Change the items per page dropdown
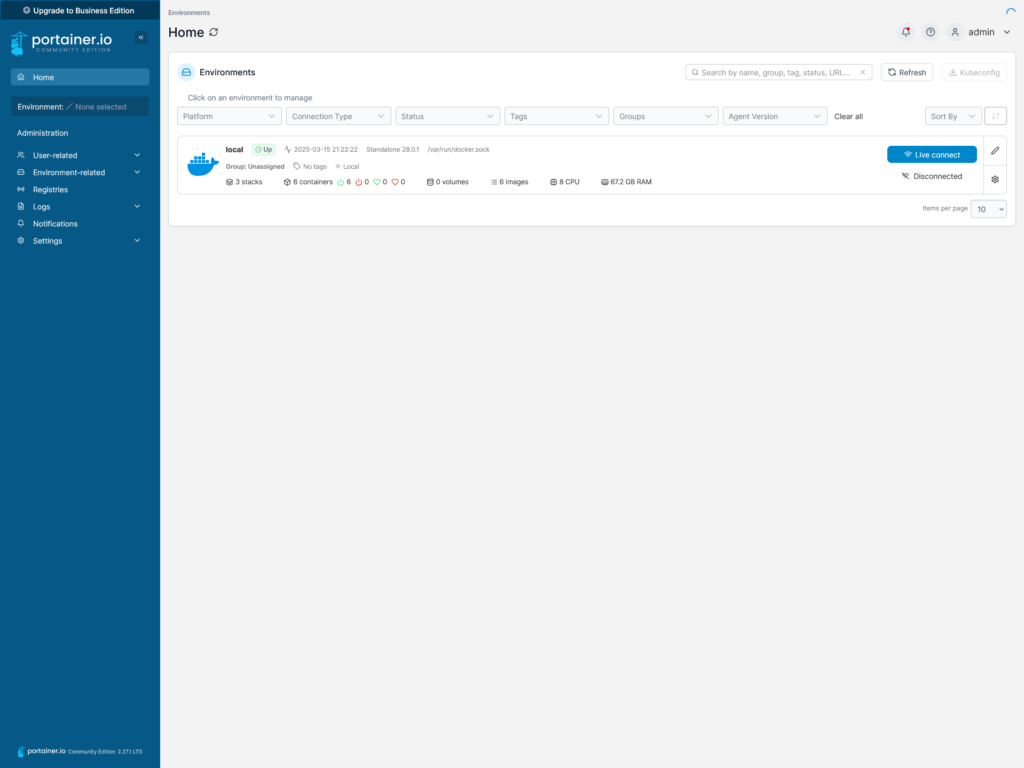 click(989, 209)
